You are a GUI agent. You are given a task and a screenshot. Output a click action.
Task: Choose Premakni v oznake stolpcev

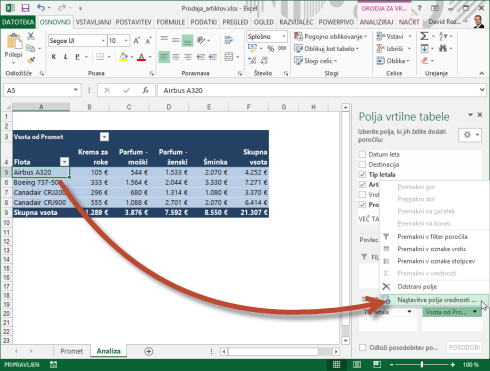coord(434,261)
